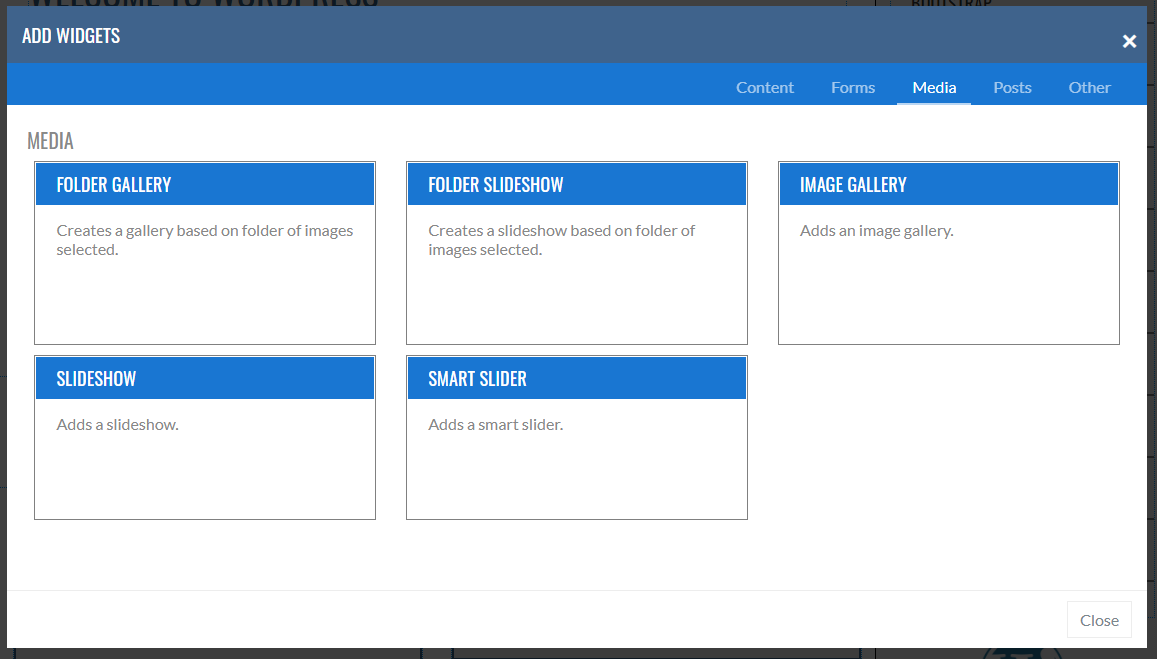Choose the Image Gallery widget
The height and width of the screenshot is (659, 1157).
(949, 253)
